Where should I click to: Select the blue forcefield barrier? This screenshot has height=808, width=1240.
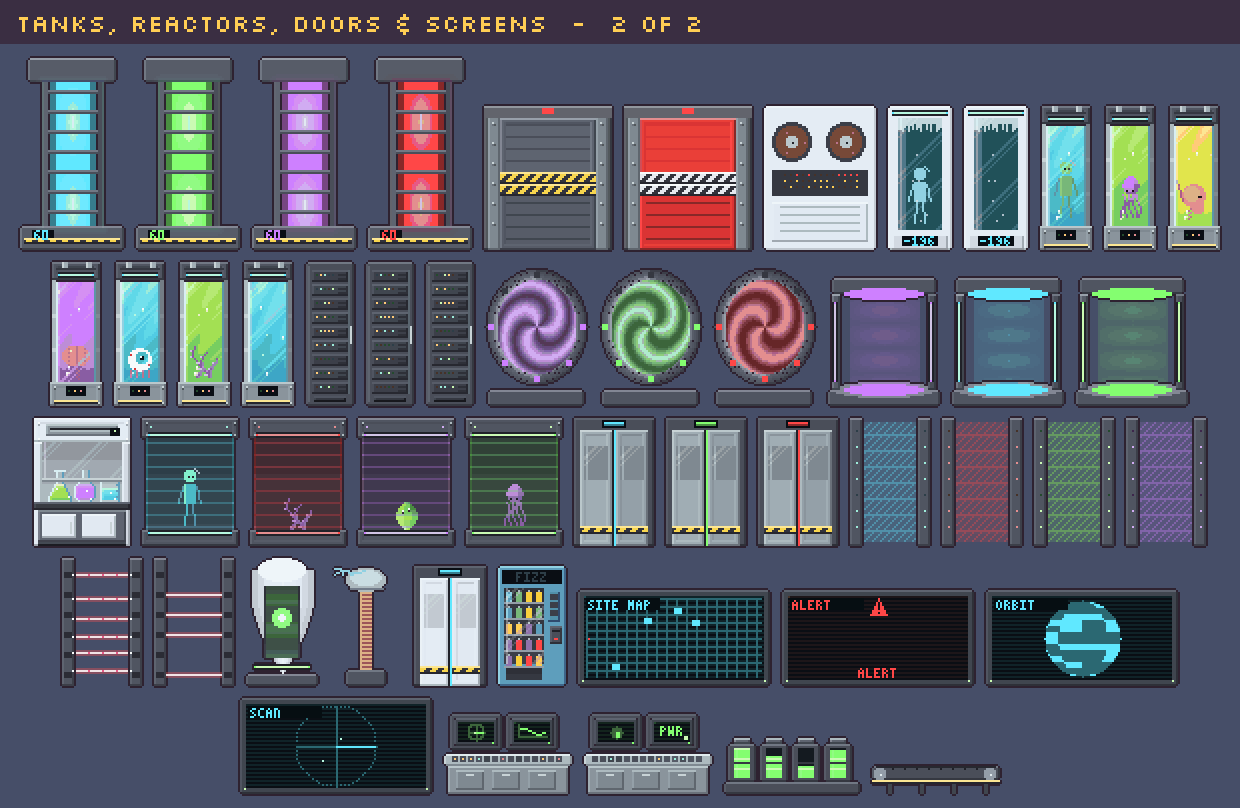(890, 482)
